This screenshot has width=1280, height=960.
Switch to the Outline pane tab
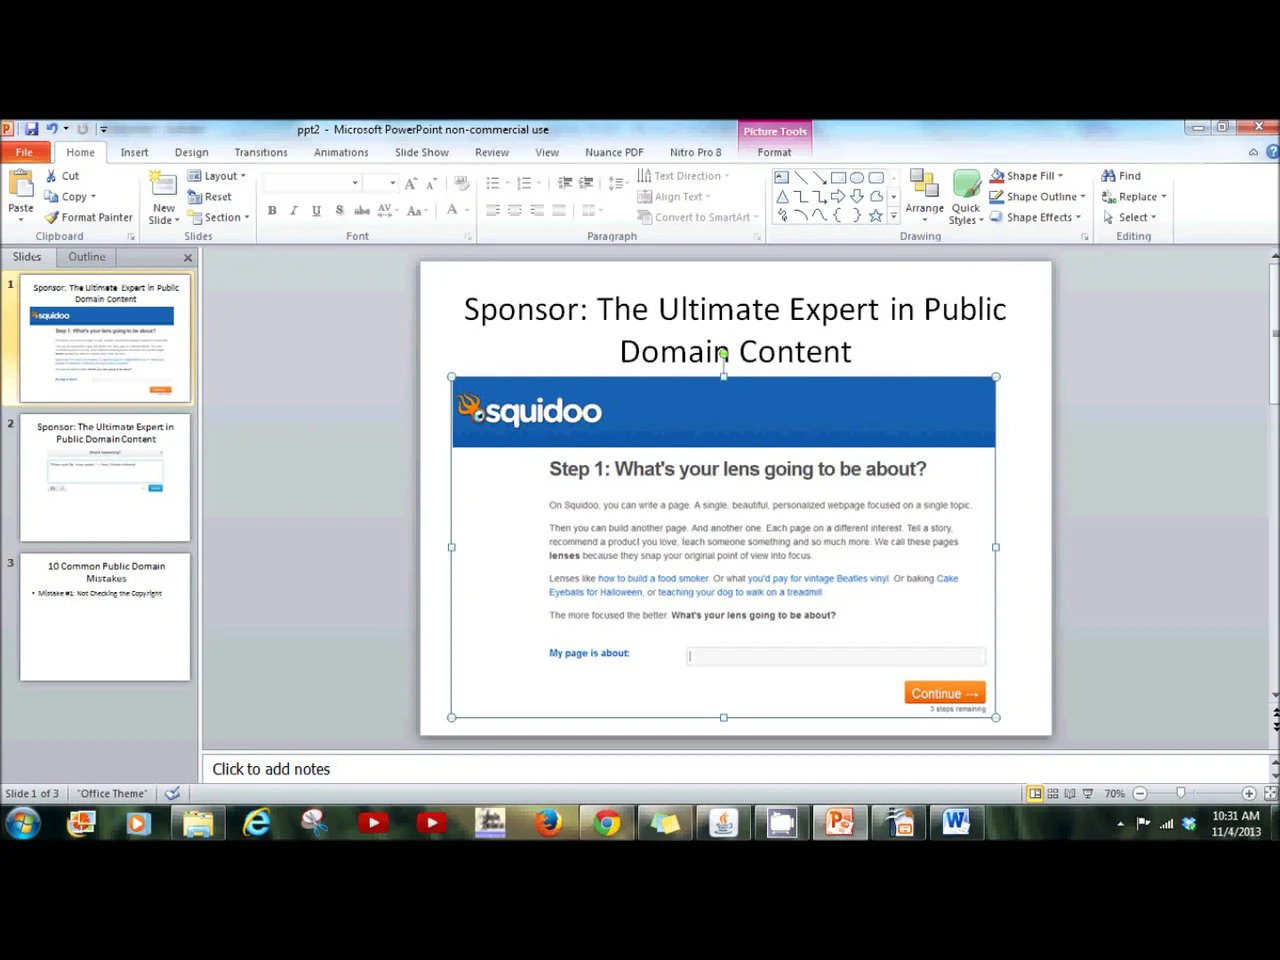click(x=87, y=257)
